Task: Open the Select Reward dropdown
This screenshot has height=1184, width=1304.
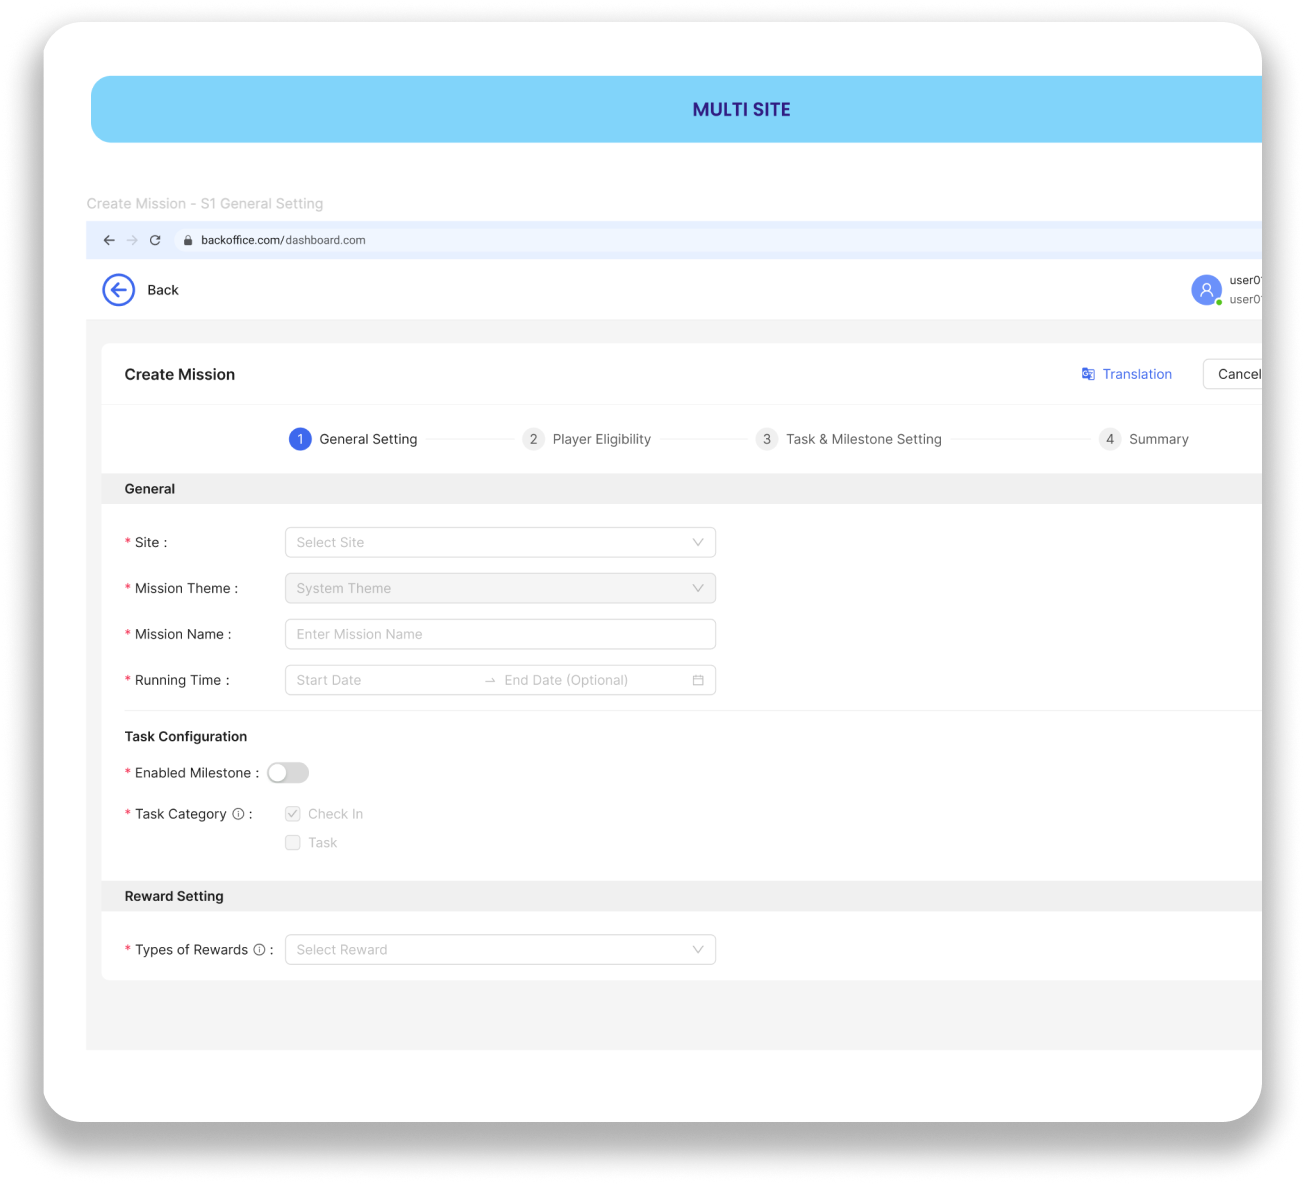Action: click(x=500, y=950)
